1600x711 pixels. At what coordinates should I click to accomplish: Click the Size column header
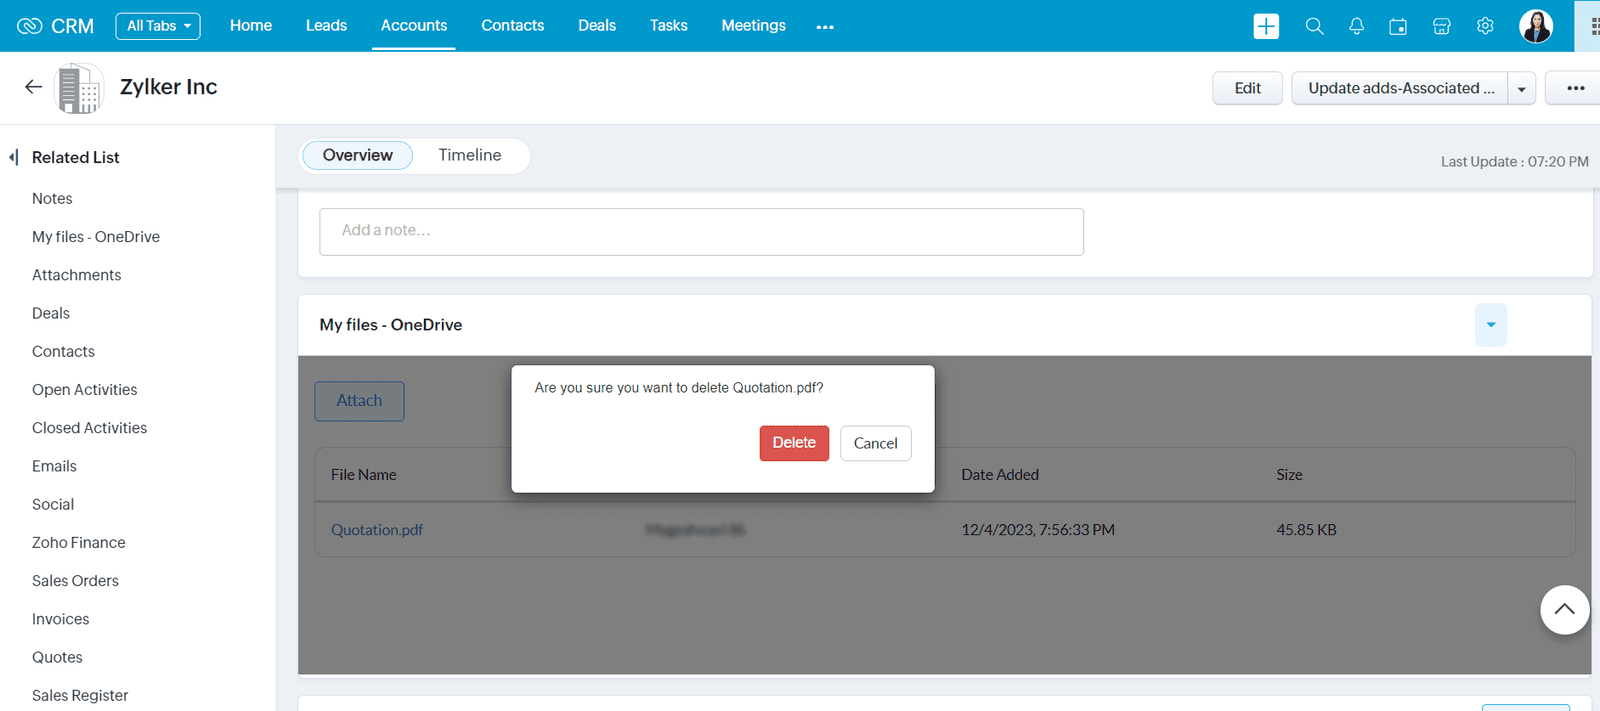coord(1289,475)
